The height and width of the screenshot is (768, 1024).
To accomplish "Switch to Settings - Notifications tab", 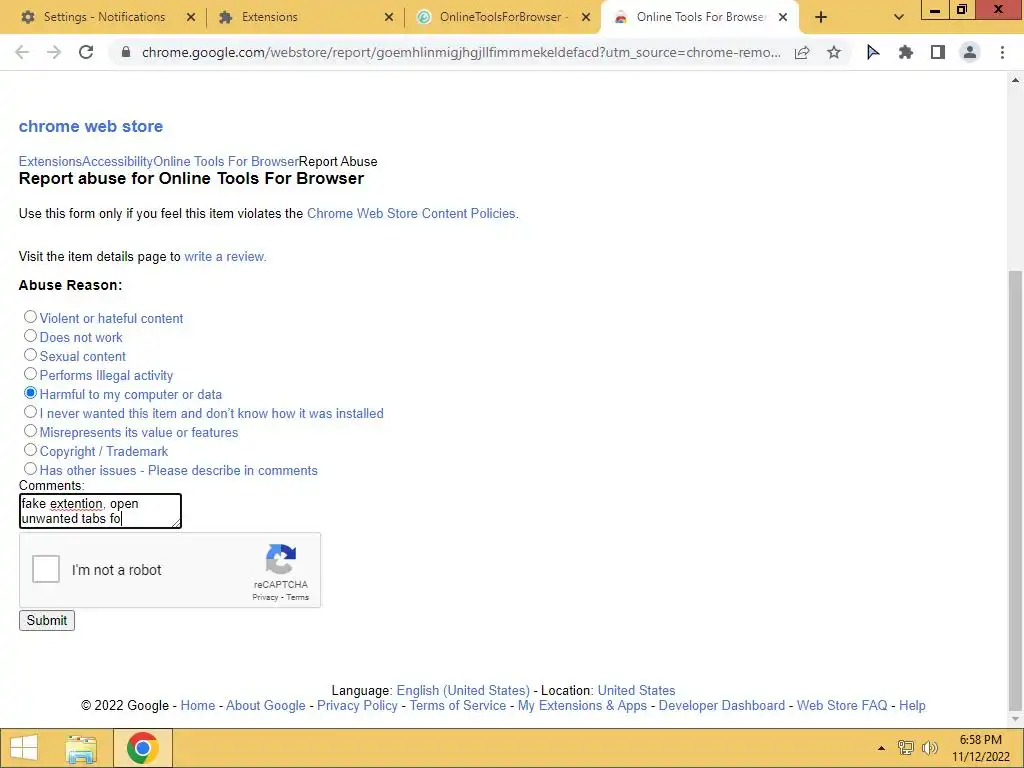I will coord(104,17).
